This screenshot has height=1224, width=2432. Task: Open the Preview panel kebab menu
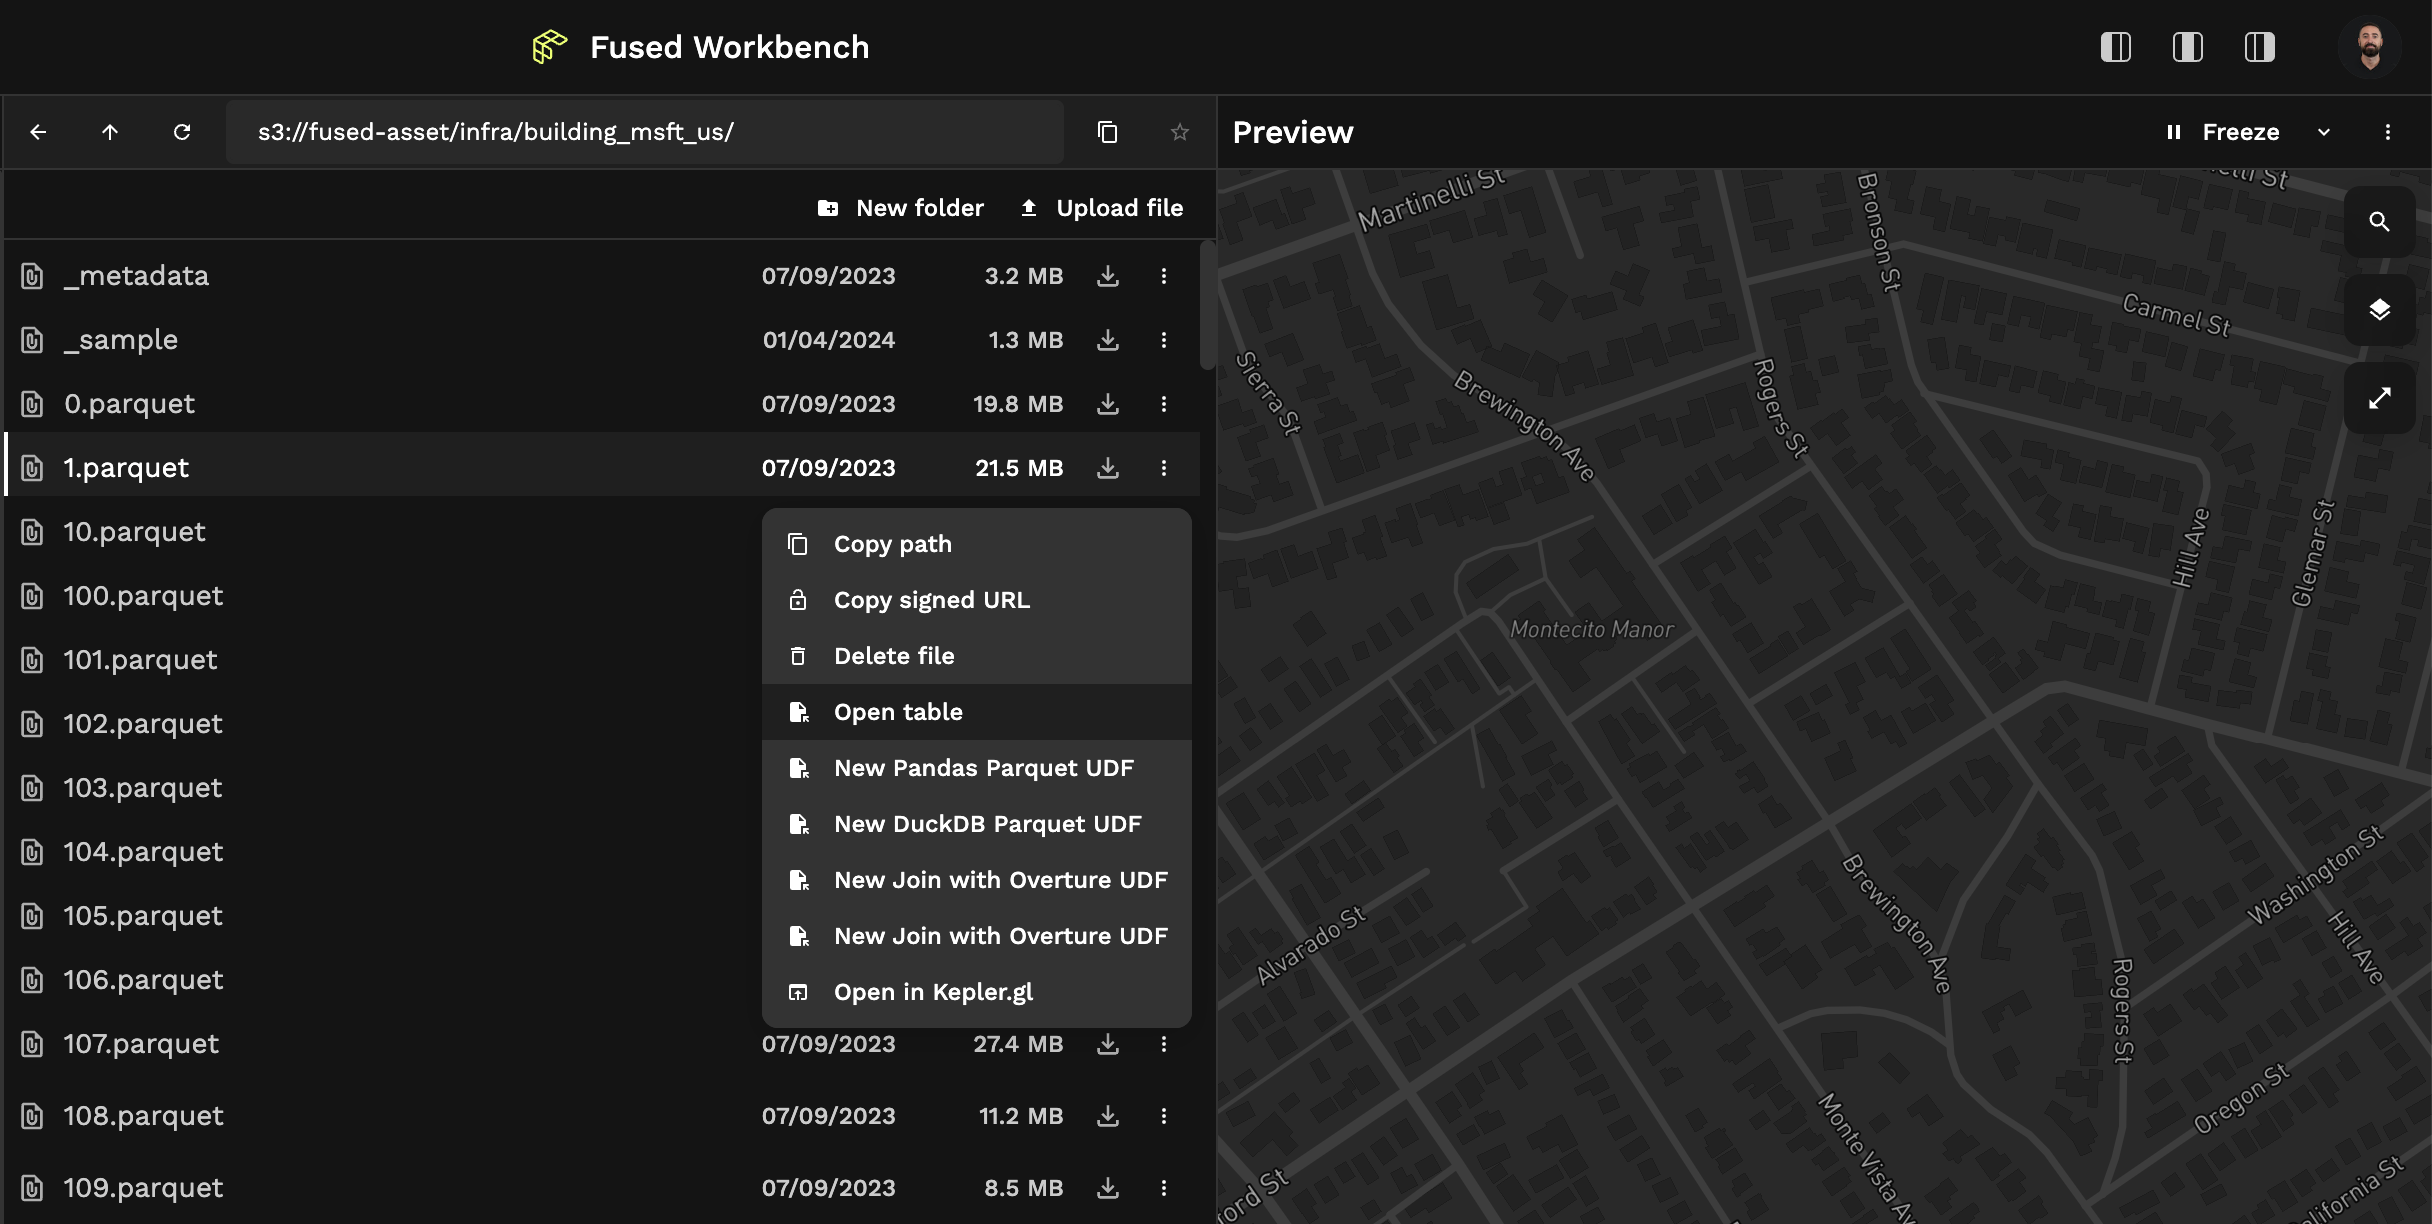2388,132
